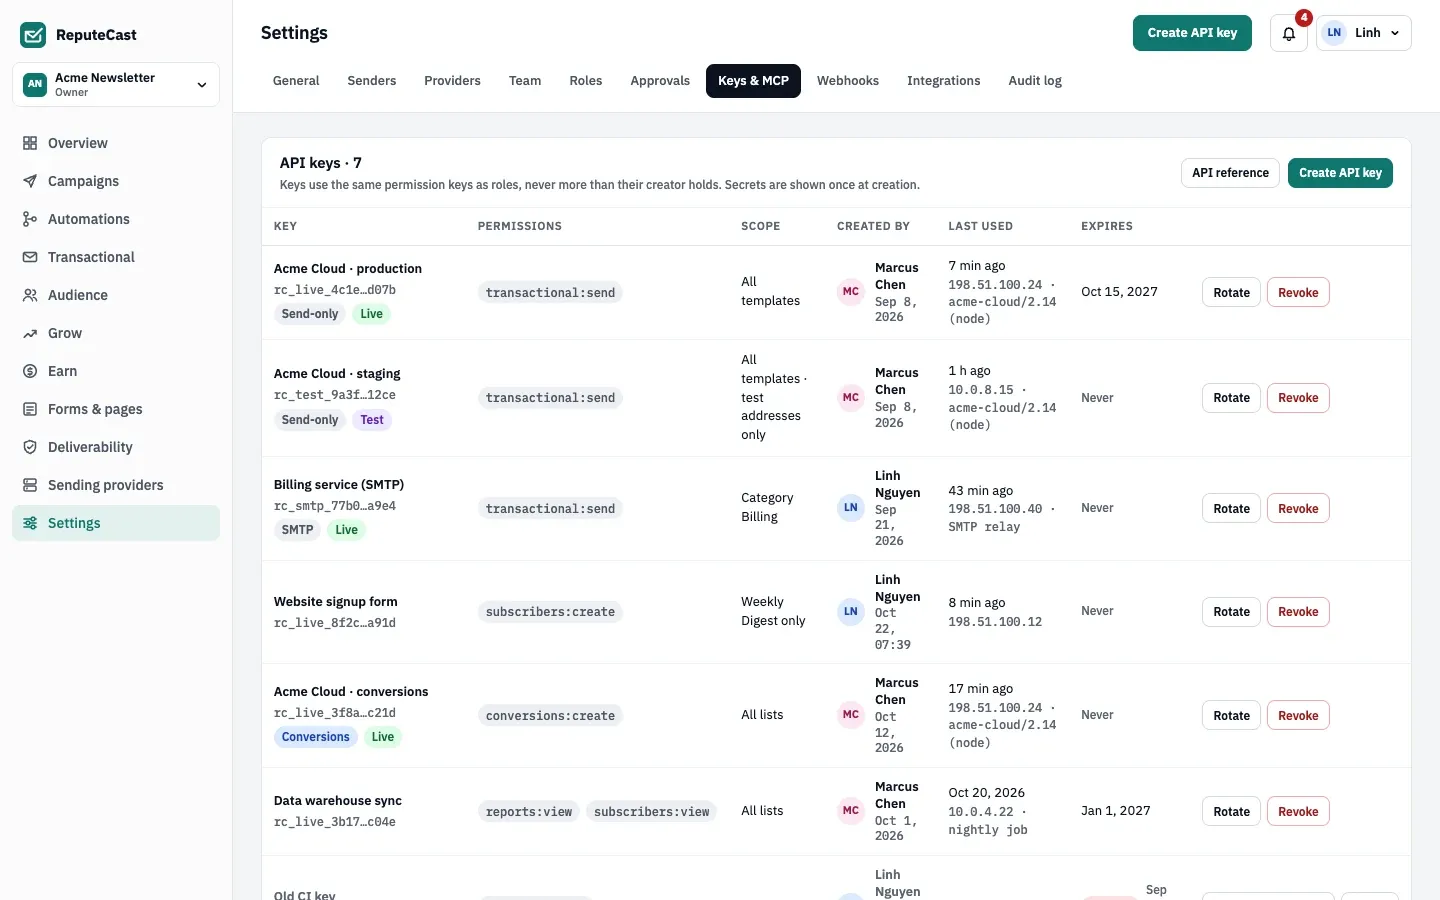Select the Keys & MCP tab

753,81
